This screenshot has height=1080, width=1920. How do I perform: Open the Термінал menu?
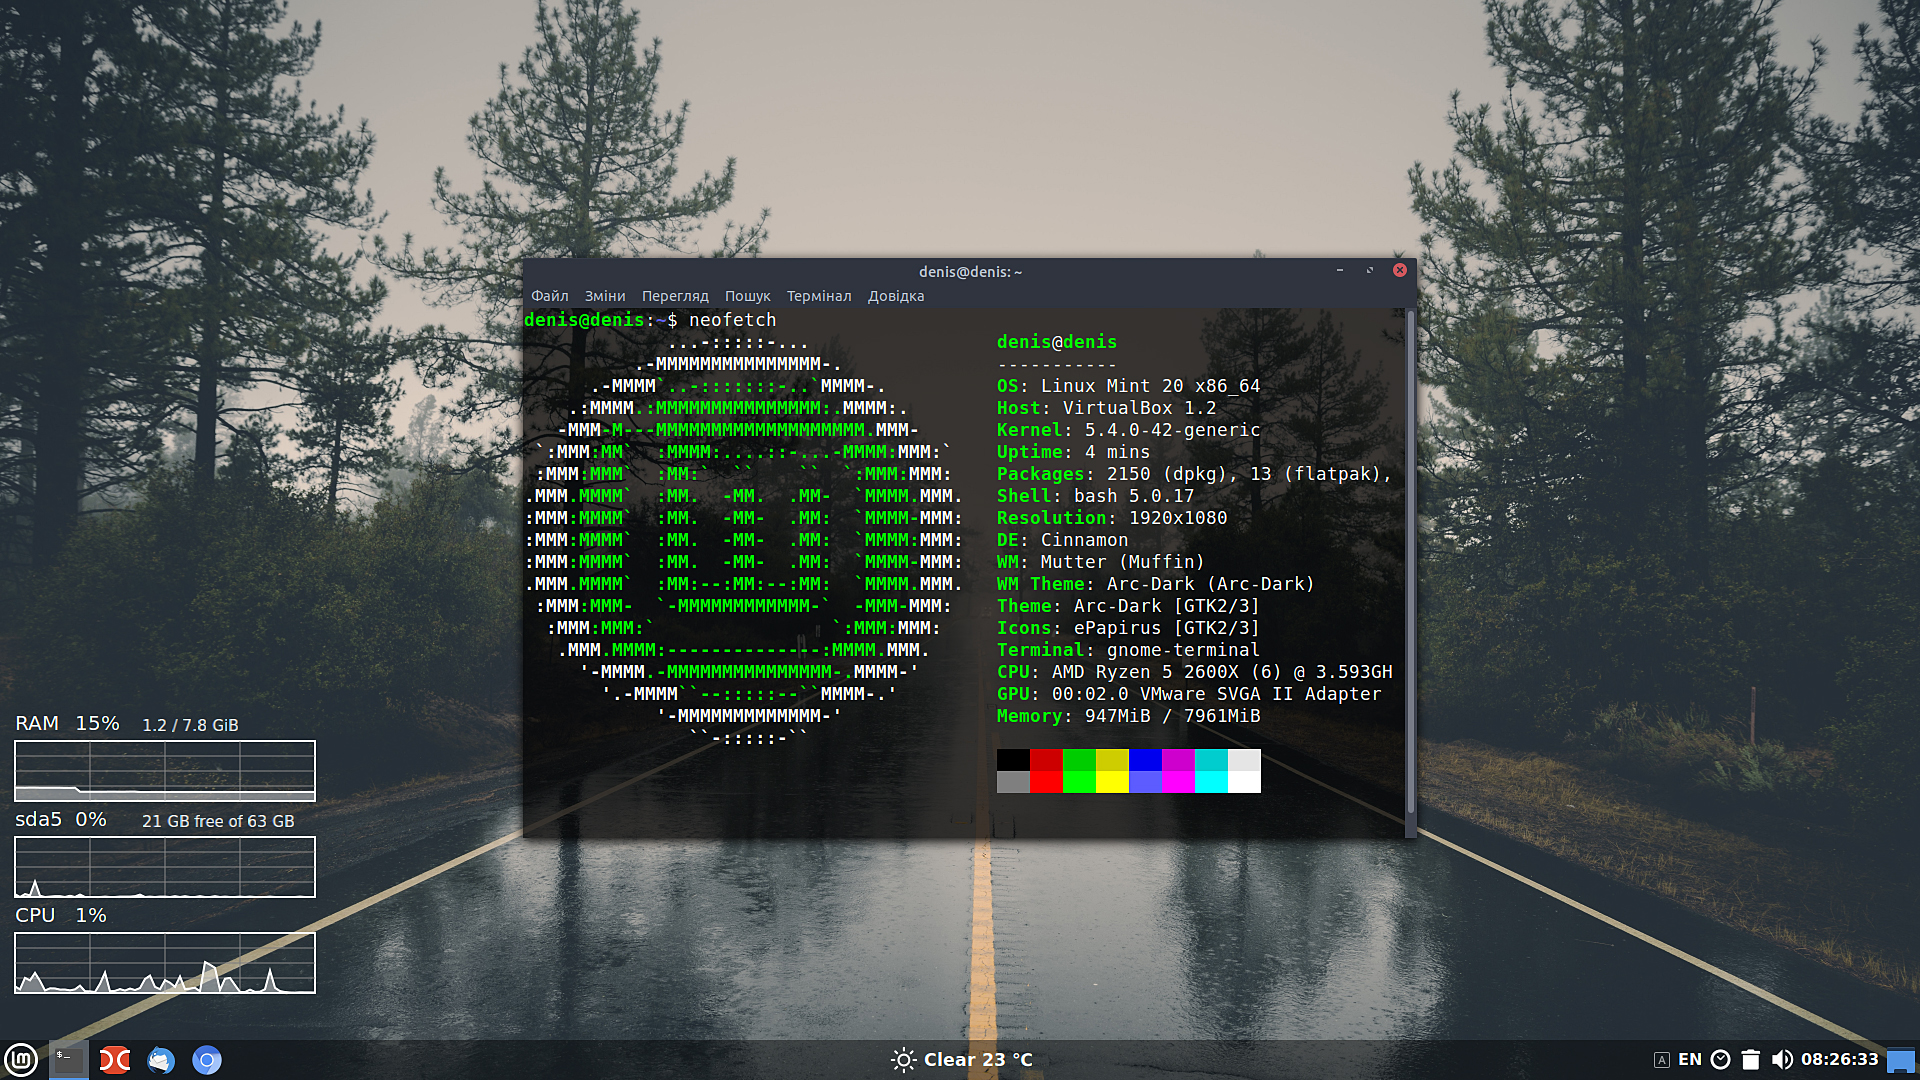pyautogui.click(x=819, y=296)
